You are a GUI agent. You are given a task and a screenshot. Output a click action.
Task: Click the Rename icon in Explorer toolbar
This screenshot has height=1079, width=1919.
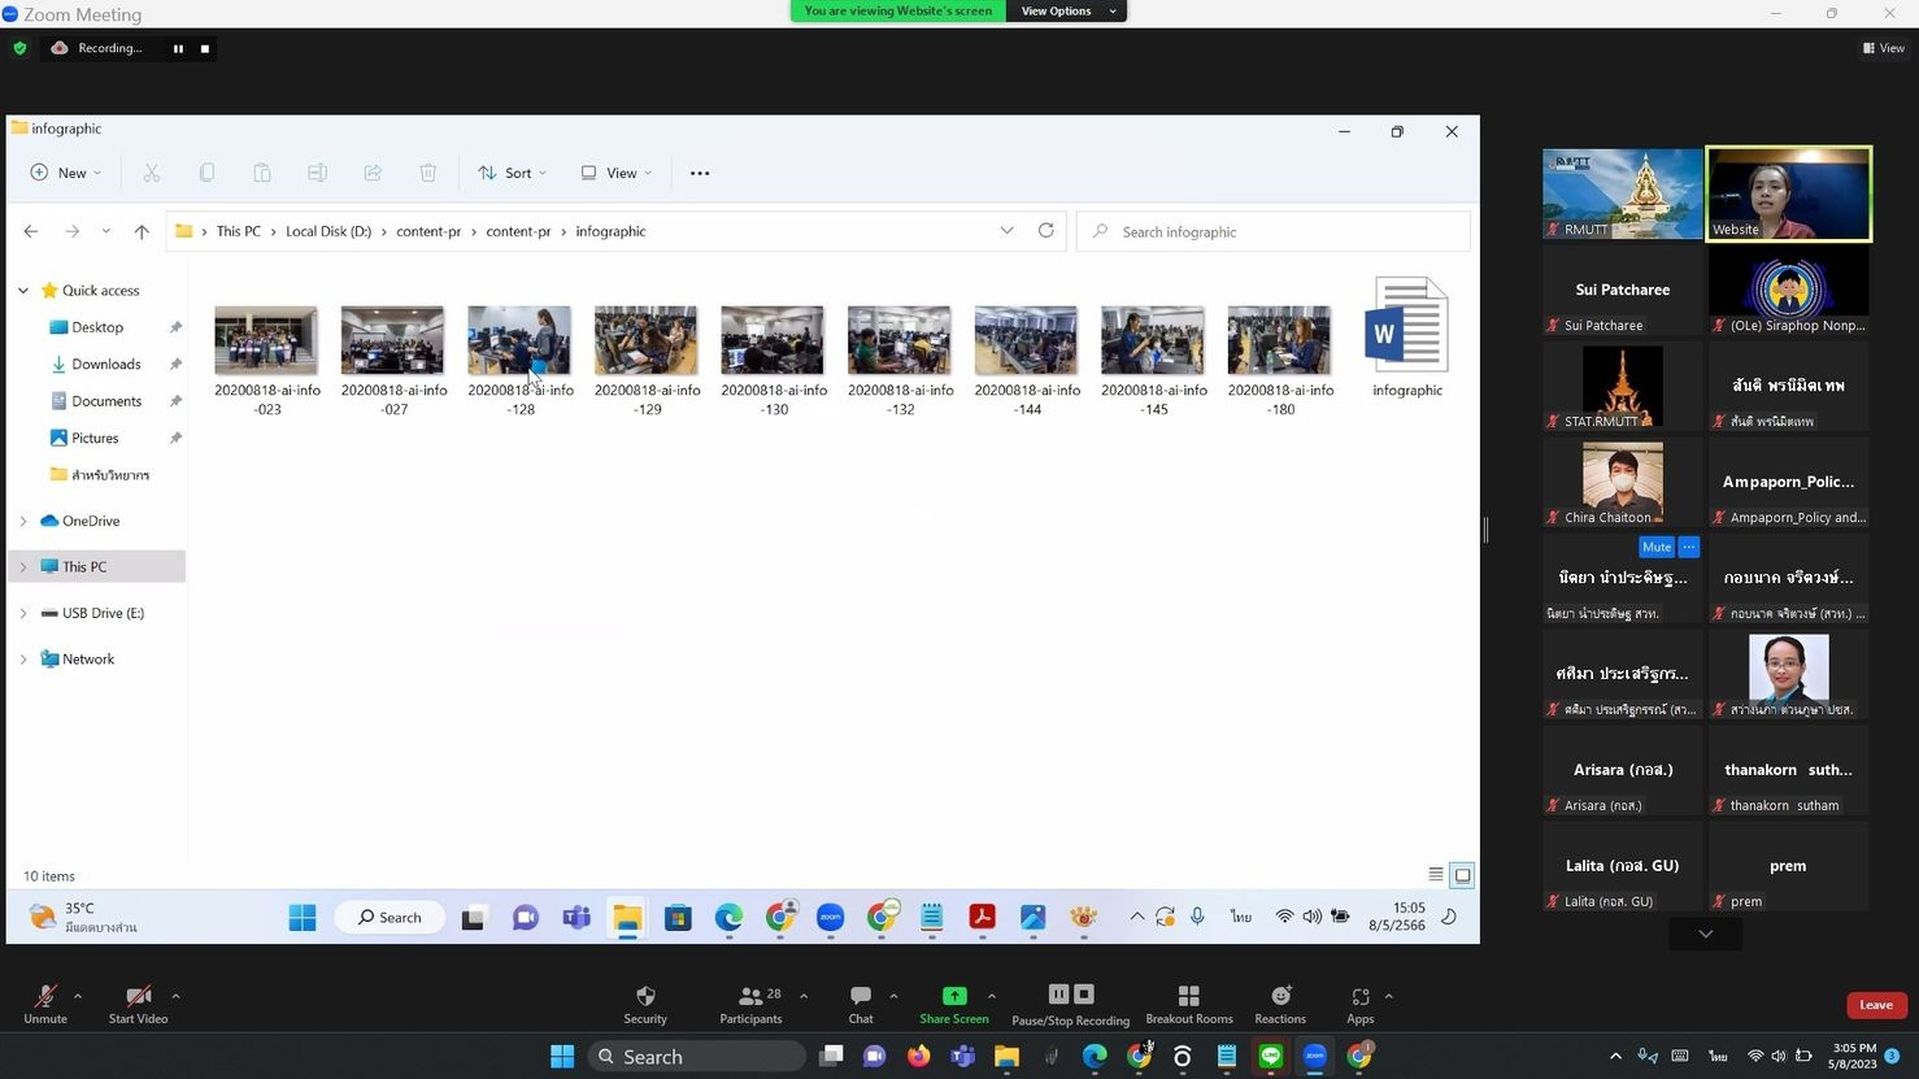point(317,173)
